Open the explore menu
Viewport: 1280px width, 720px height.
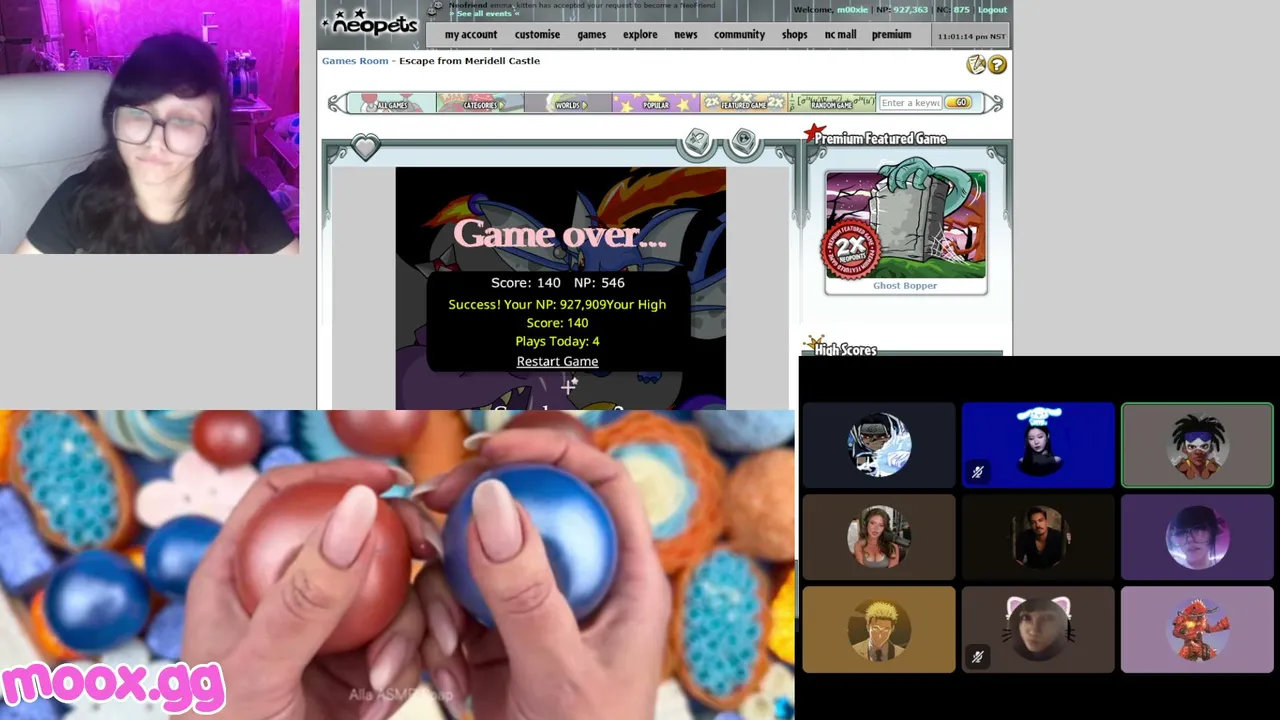[640, 34]
